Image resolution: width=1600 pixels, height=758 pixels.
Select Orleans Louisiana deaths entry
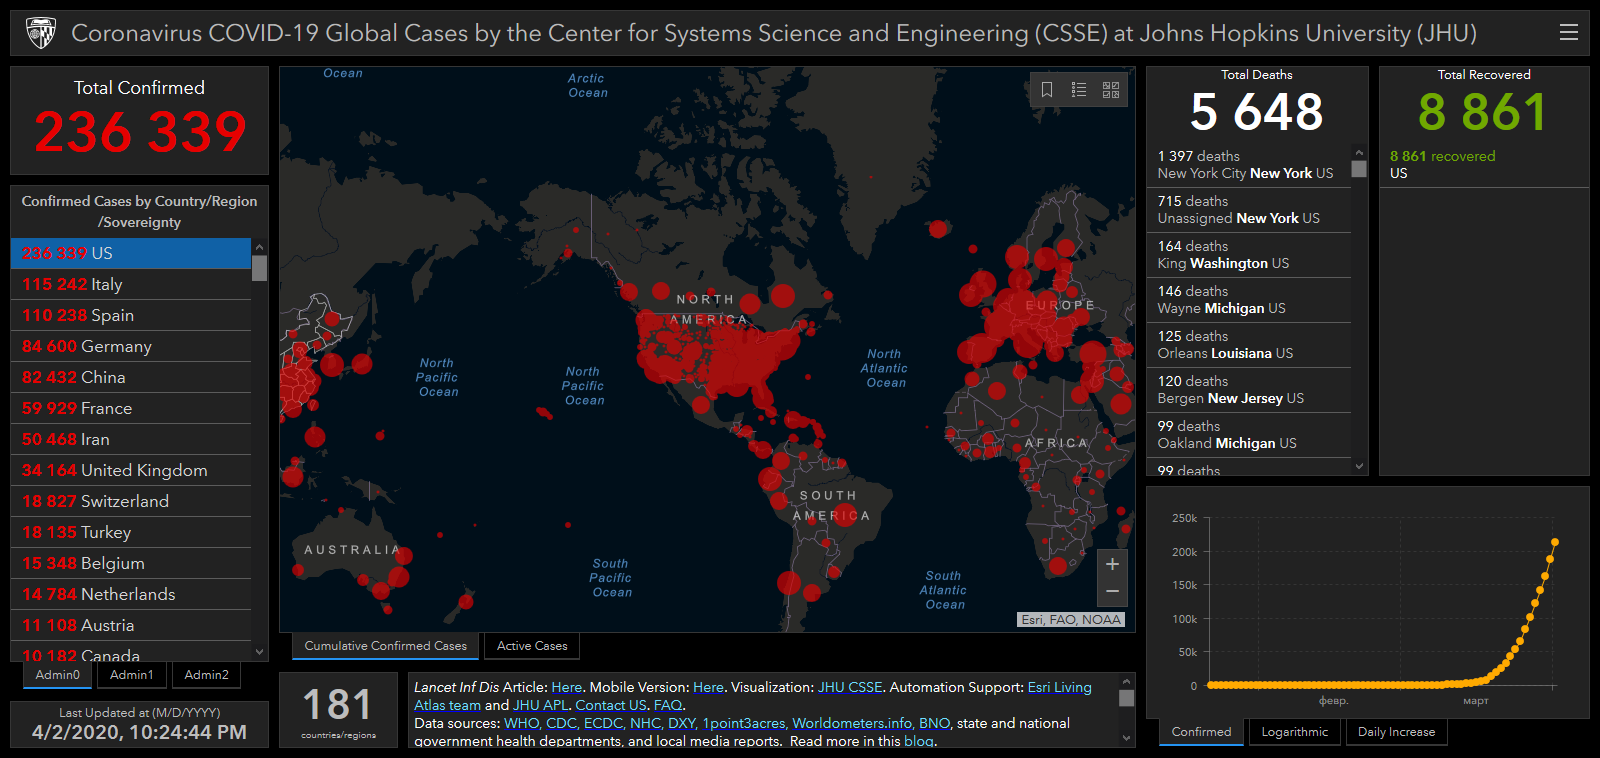pyautogui.click(x=1249, y=345)
